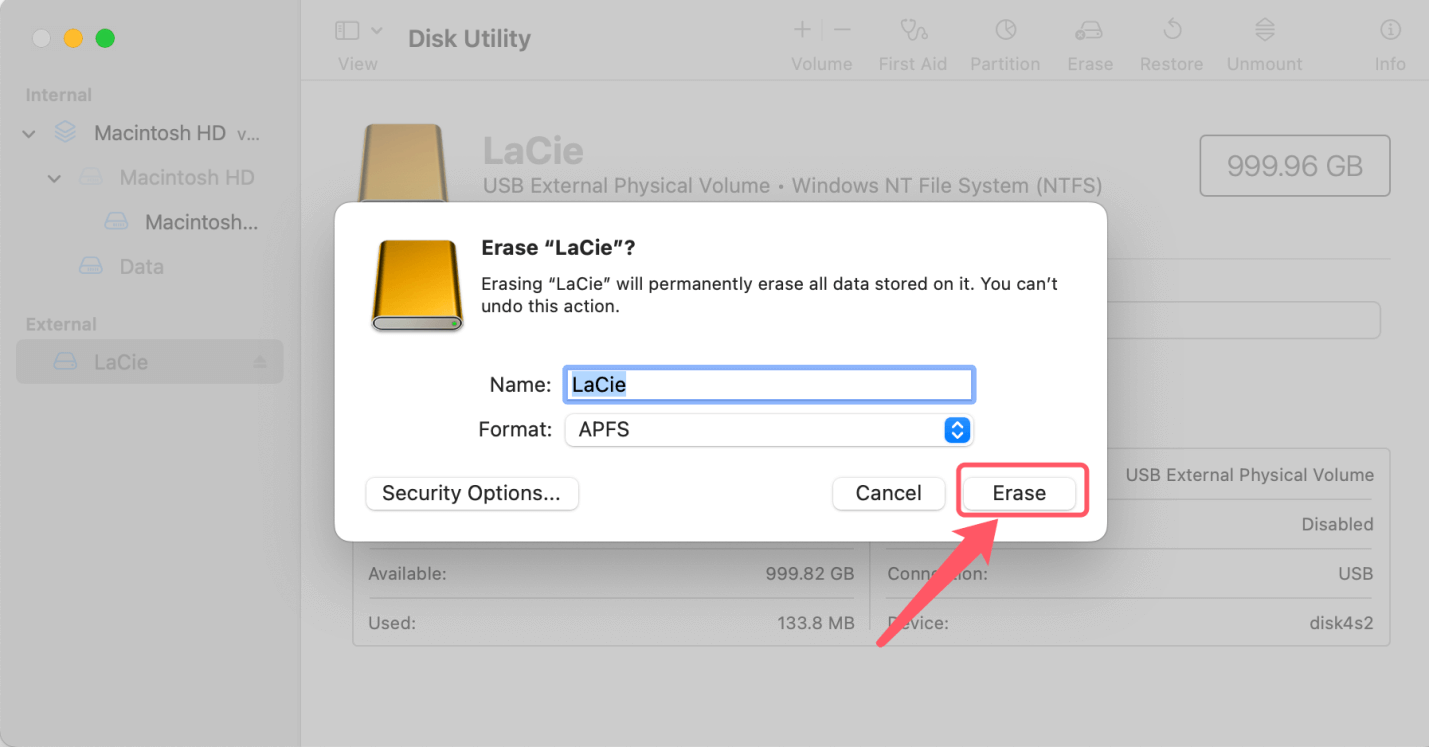Collapse the Macintosh HD volume group
The width and height of the screenshot is (1429, 747).
[29, 133]
